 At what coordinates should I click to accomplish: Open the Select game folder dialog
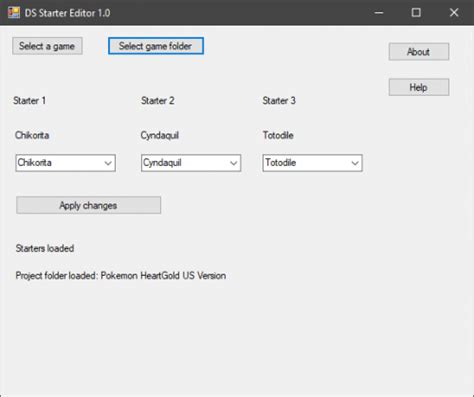pyautogui.click(x=156, y=46)
